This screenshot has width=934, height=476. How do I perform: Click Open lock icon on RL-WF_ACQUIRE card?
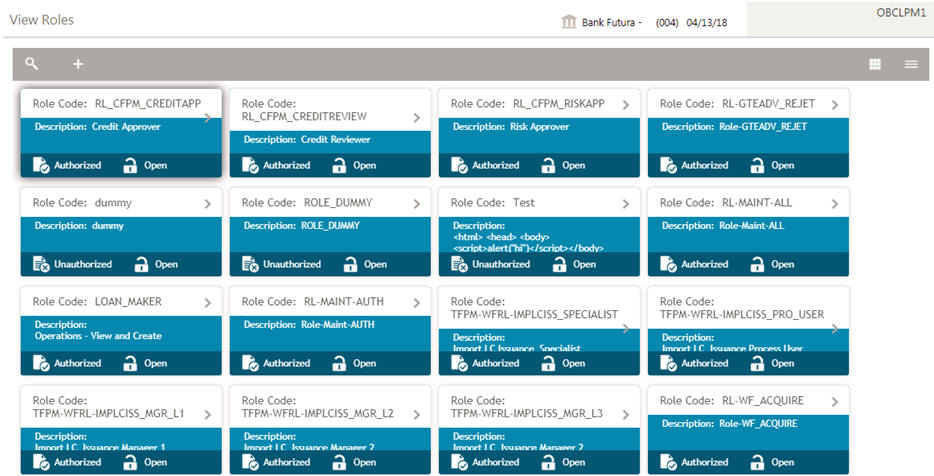[x=757, y=462]
